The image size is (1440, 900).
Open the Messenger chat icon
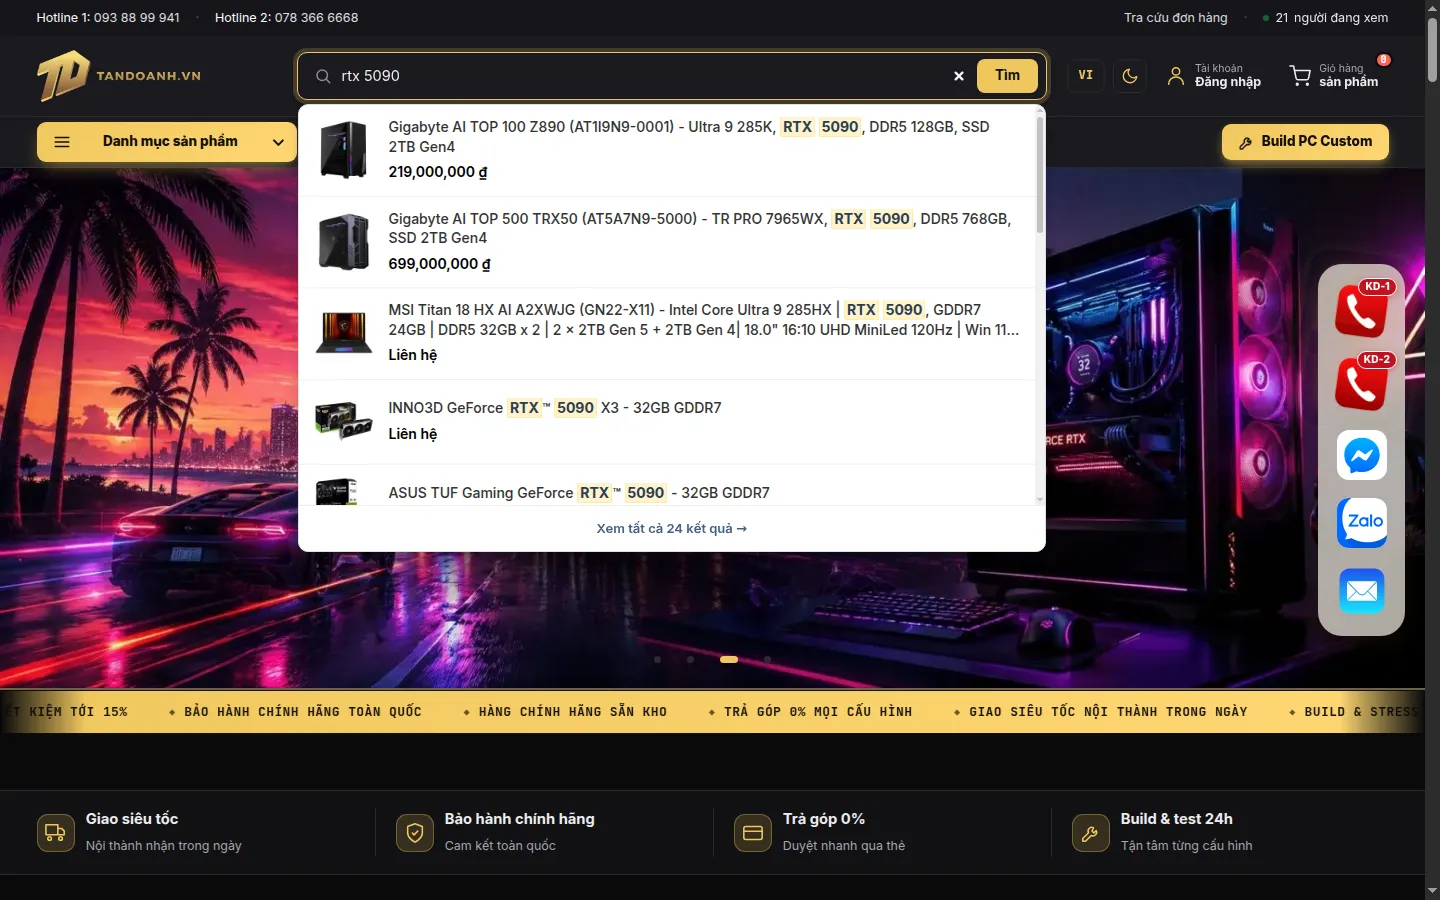tap(1362, 455)
